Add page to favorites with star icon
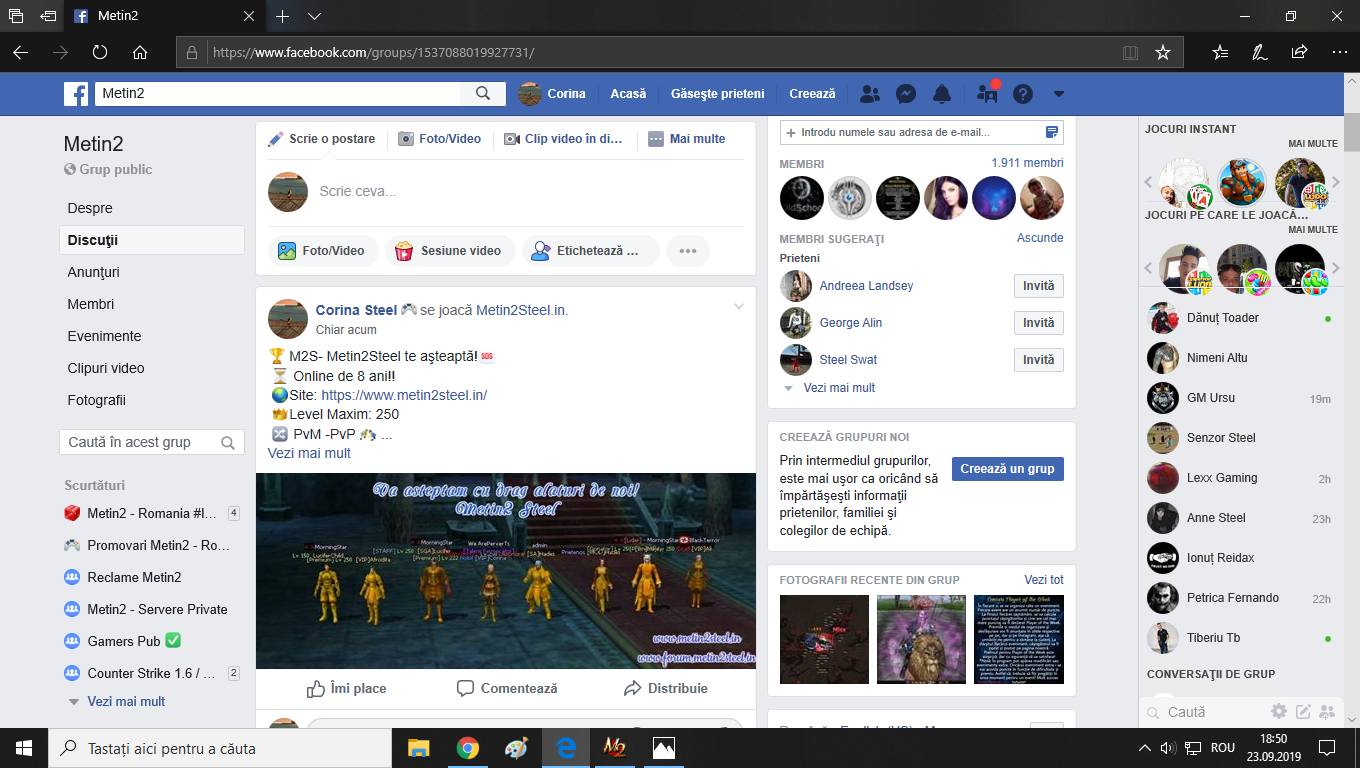This screenshot has height=768, width=1360. pos(1162,52)
